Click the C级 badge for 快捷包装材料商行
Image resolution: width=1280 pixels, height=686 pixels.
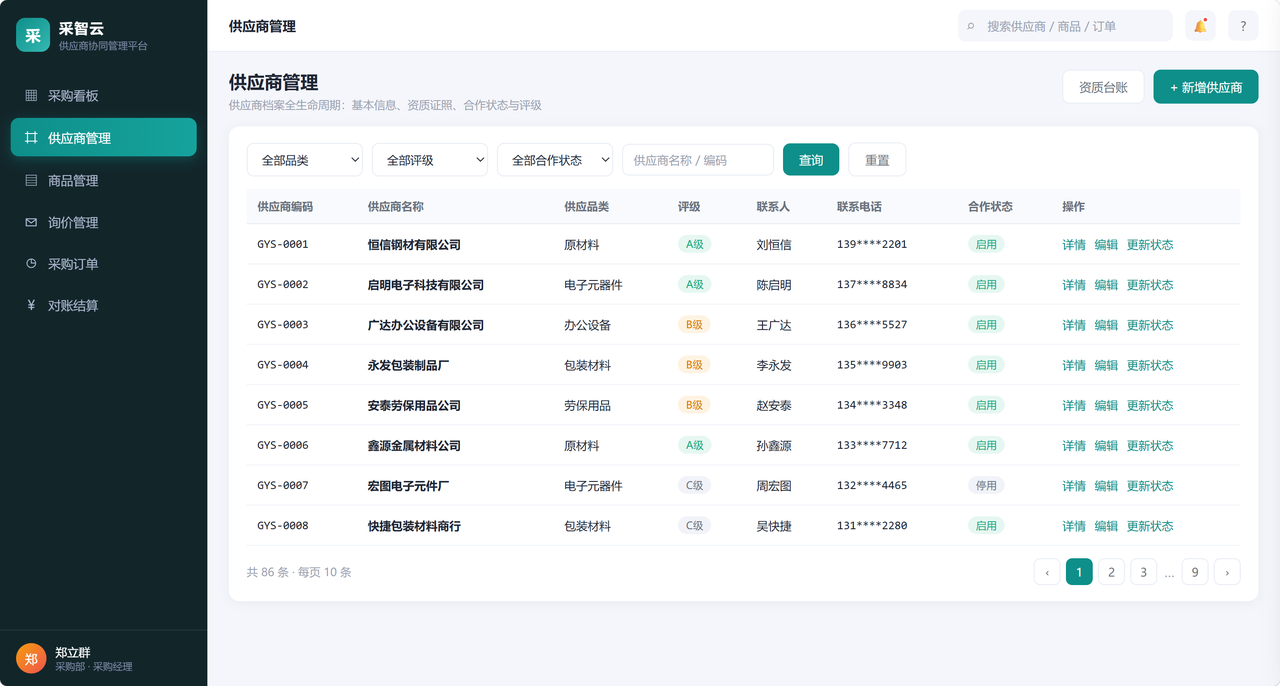click(694, 526)
